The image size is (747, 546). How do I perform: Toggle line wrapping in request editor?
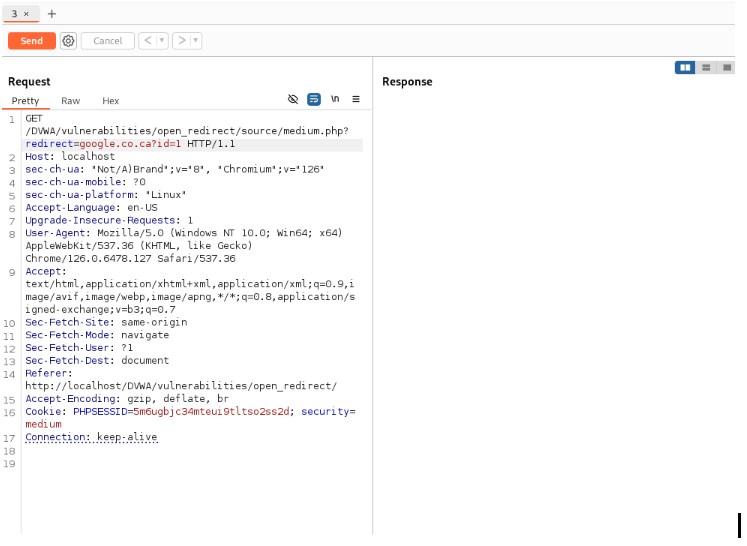pyautogui.click(x=314, y=100)
